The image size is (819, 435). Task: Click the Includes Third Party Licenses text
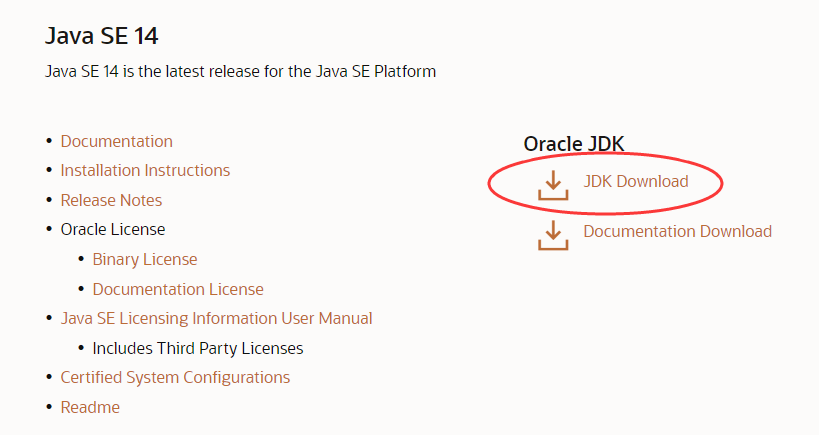coord(197,348)
